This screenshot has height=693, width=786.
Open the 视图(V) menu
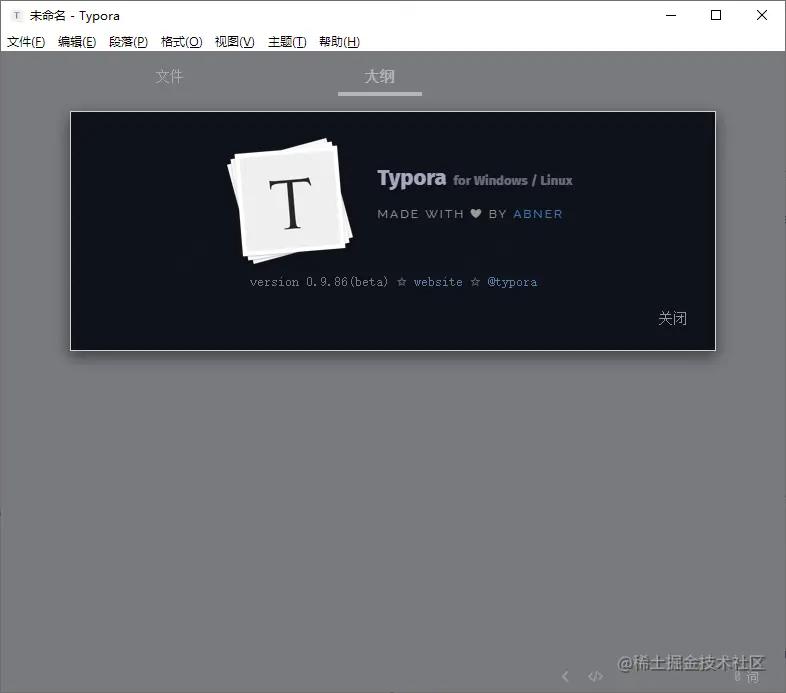(235, 42)
